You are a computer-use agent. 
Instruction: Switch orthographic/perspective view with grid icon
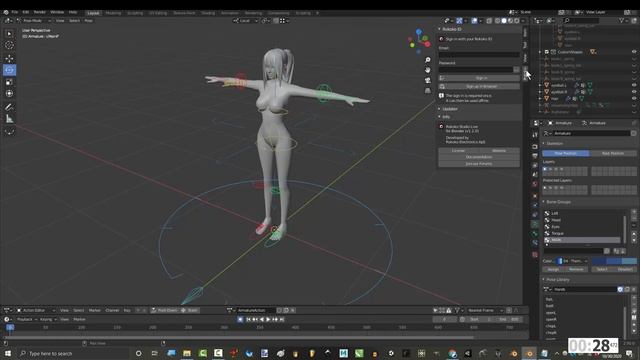tap(428, 90)
